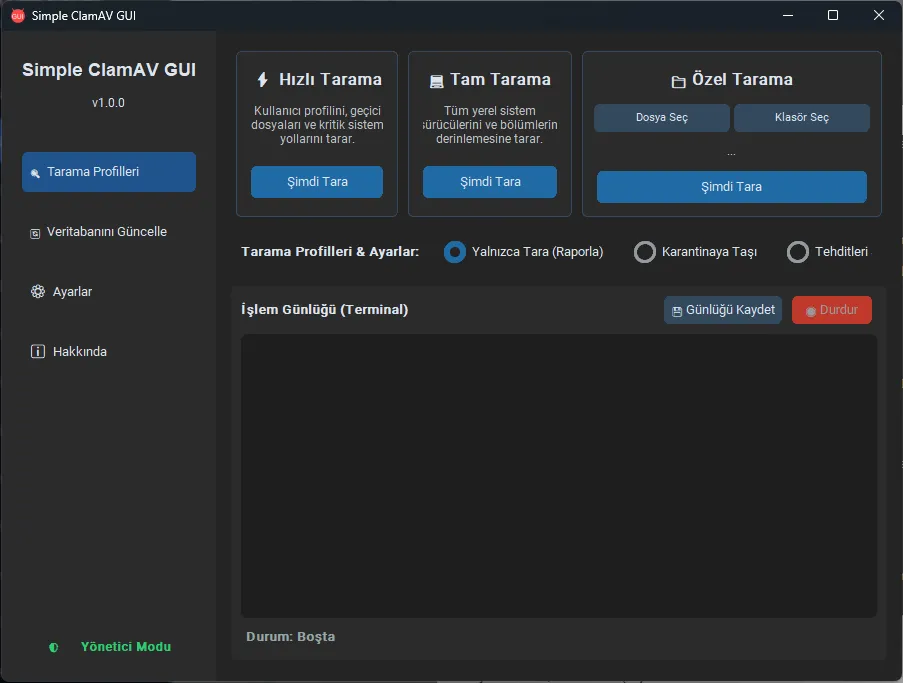
Task: Close the Simple ClamAV GUI window
Action: coord(879,16)
